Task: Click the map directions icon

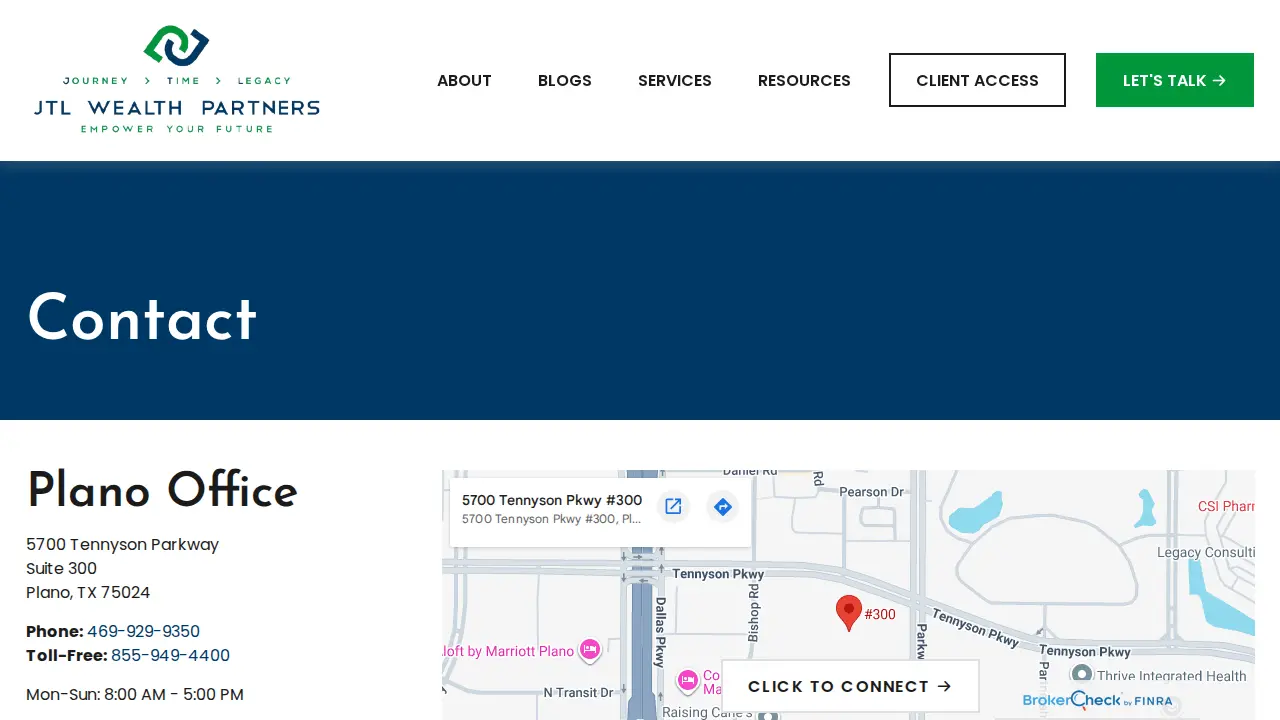Action: 723,507
